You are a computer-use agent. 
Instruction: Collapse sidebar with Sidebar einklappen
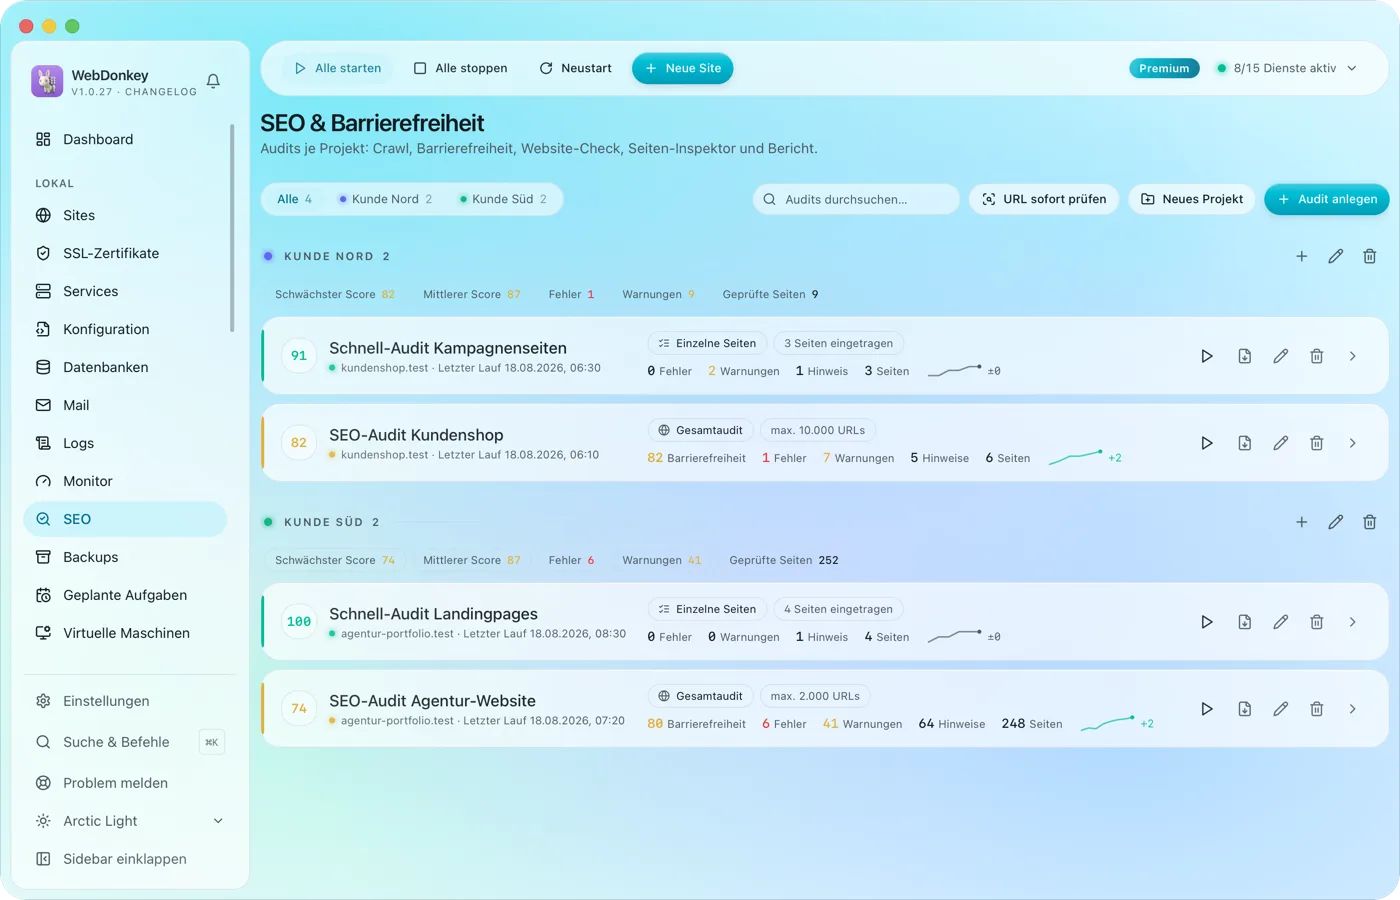pos(125,859)
